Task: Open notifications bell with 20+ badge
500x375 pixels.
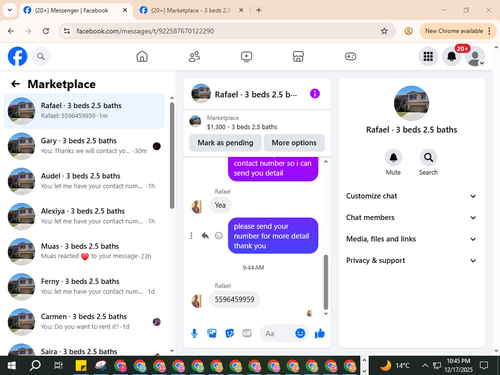Action: pyautogui.click(x=452, y=56)
